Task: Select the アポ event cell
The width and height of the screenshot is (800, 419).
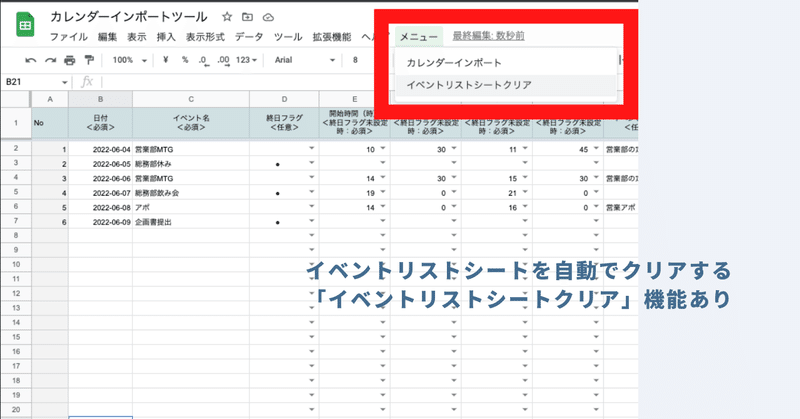Action: (191, 208)
